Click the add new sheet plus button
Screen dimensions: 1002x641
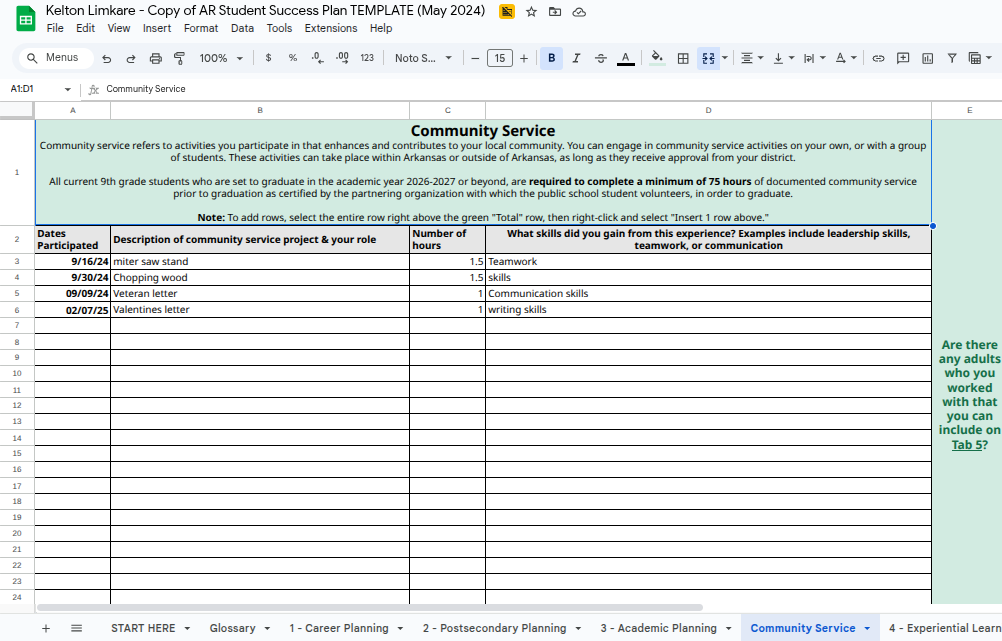click(46, 628)
